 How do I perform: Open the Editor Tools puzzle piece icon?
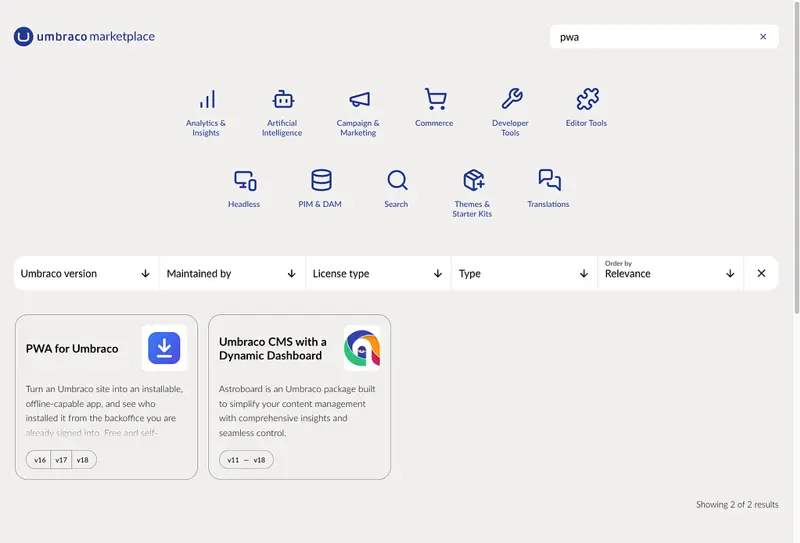[587, 99]
